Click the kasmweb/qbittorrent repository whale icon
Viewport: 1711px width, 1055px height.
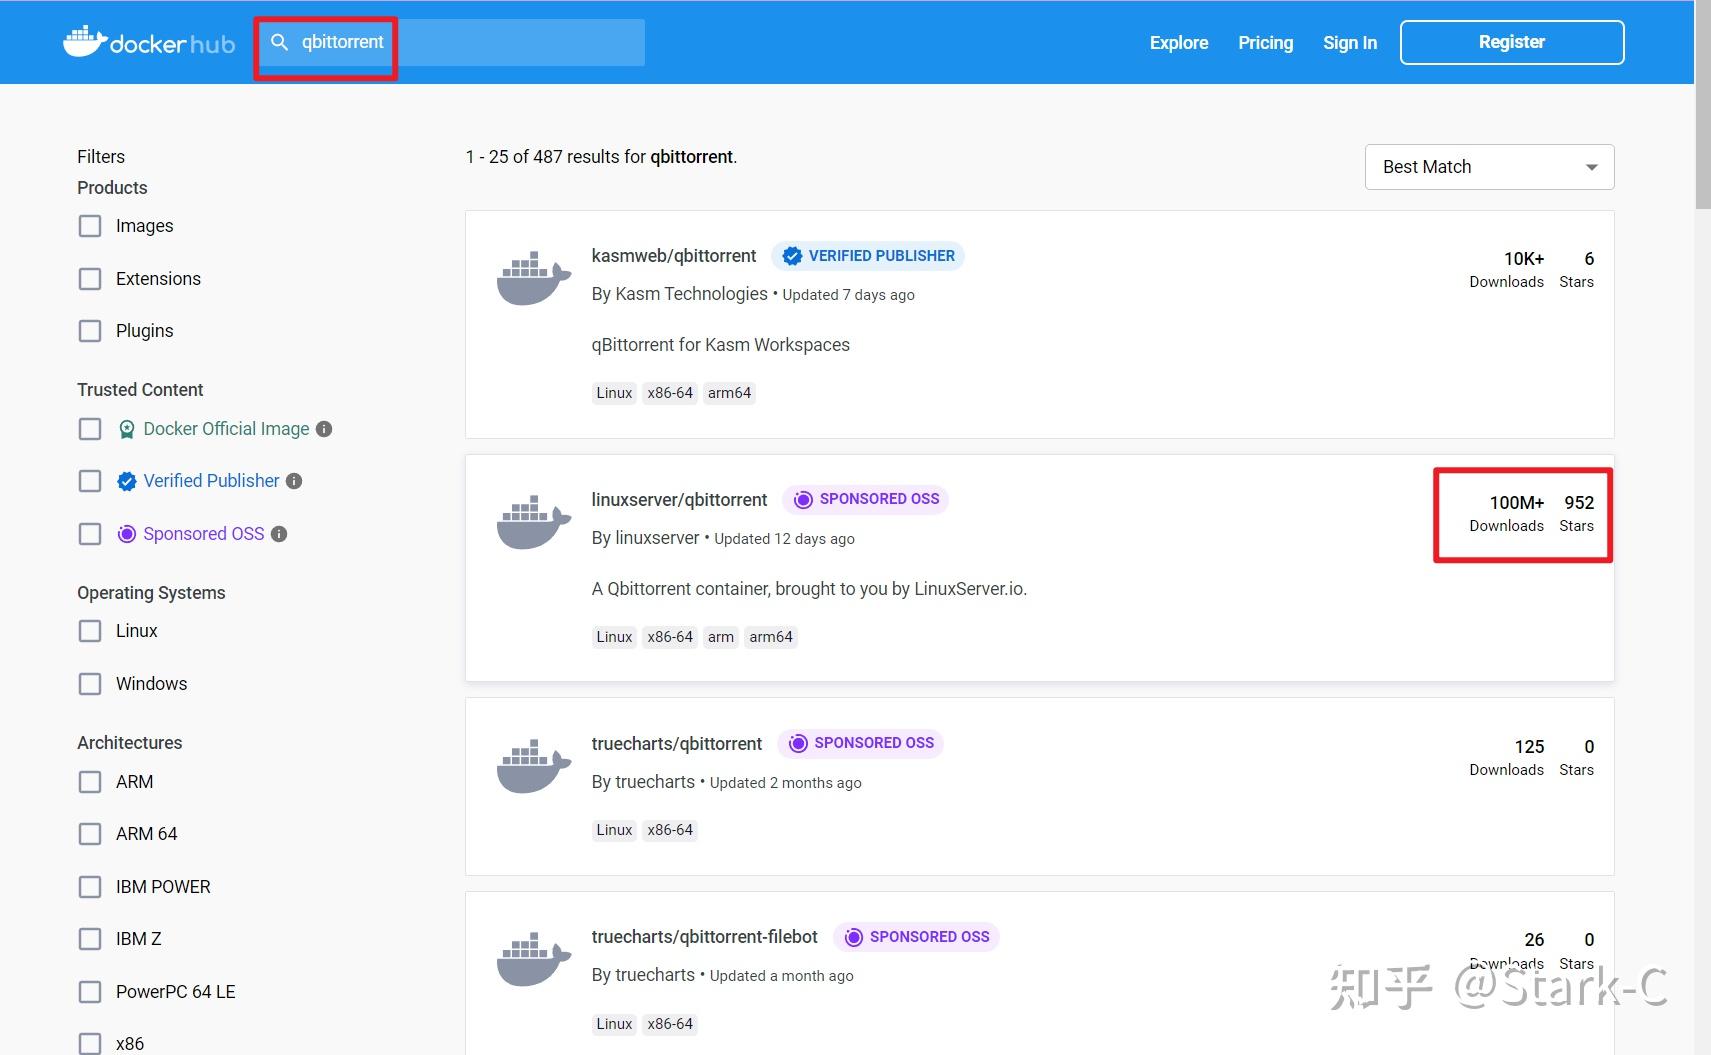[x=533, y=277]
